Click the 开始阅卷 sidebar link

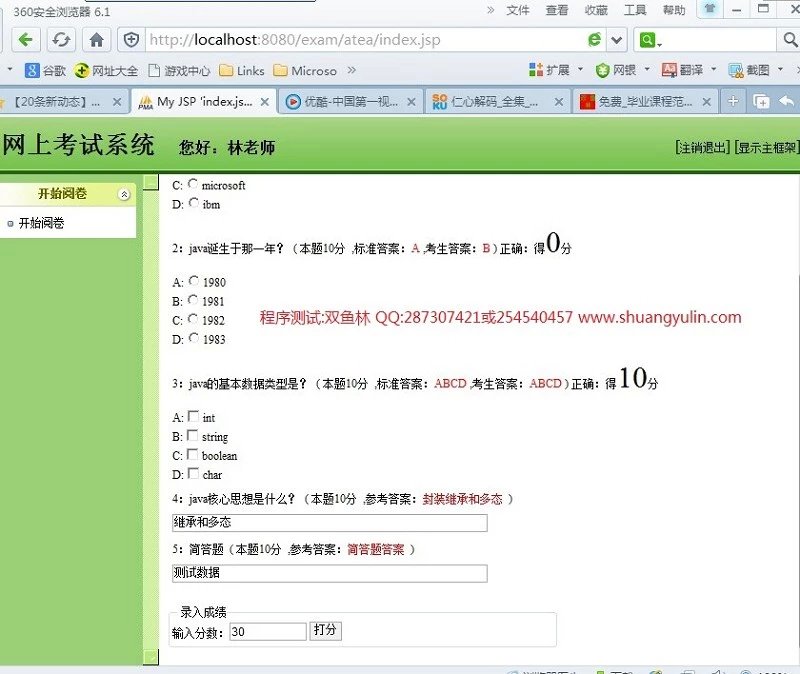(x=41, y=223)
